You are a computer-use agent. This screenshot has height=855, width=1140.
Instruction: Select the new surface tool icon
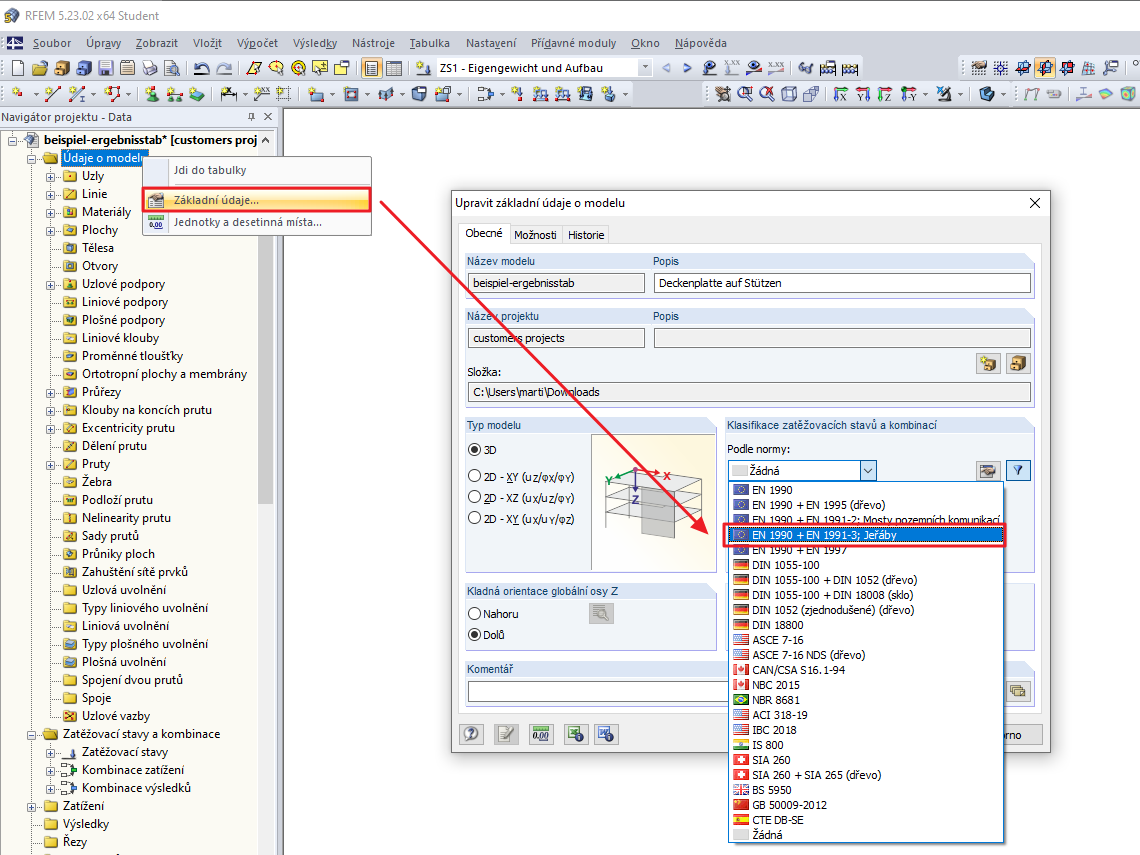click(315, 94)
